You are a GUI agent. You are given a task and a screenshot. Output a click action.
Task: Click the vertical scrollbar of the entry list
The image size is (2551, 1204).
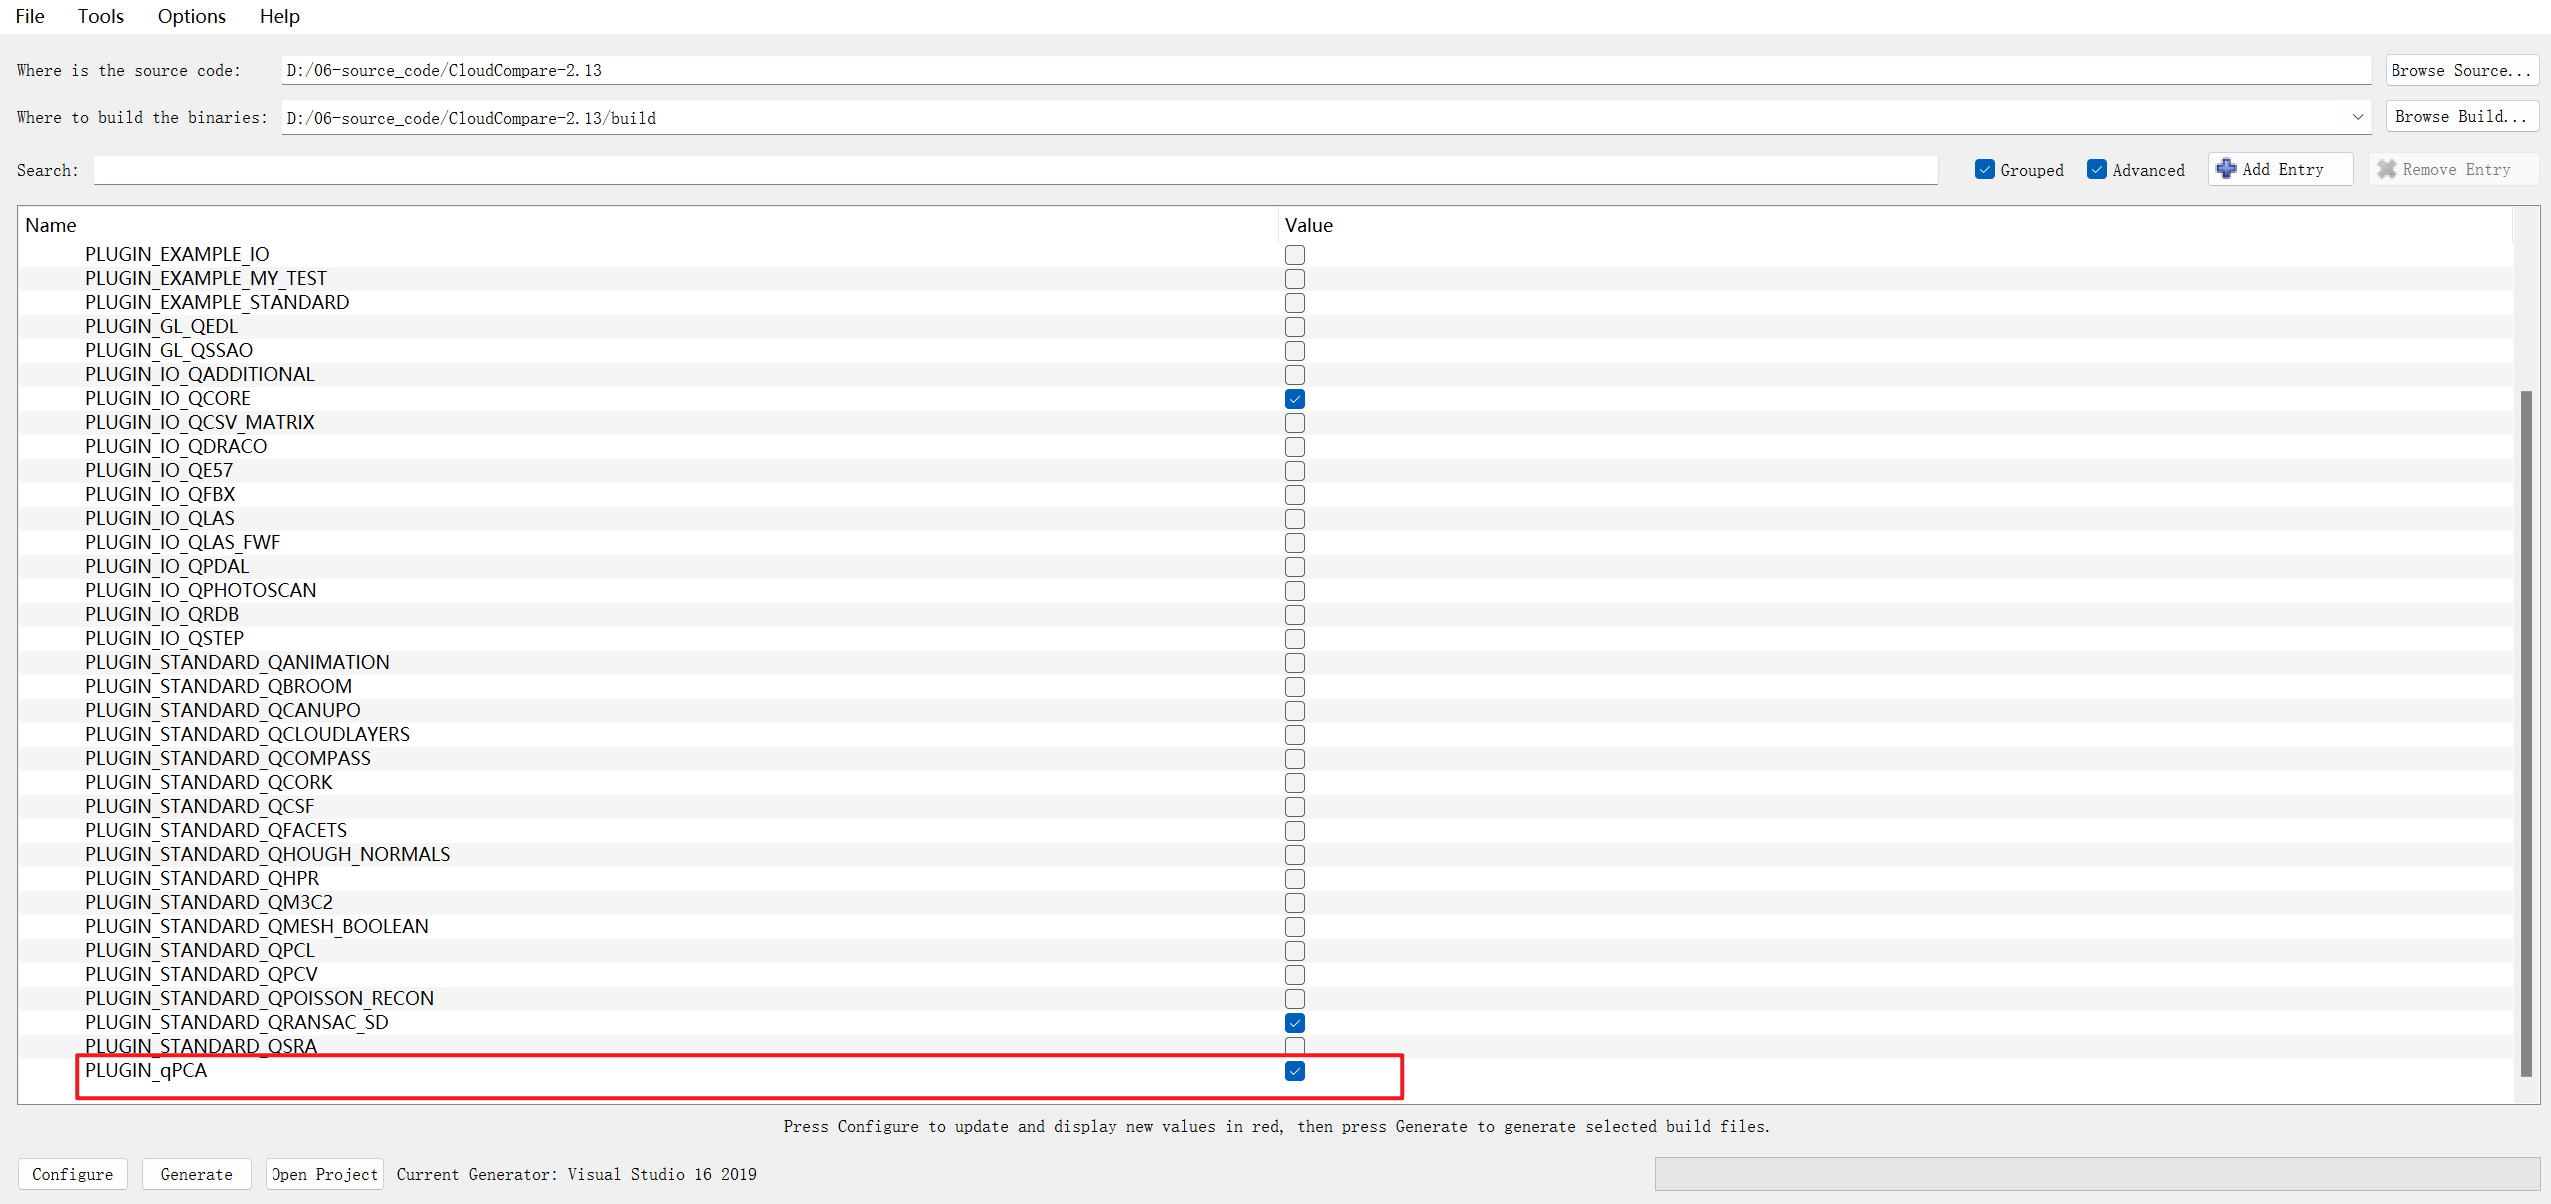click(x=2526, y=733)
